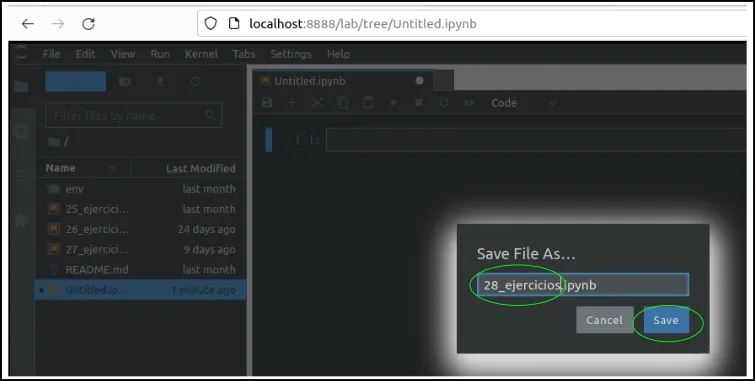Image resolution: width=755 pixels, height=381 pixels.
Task: Cancel the Save File As dialog
Action: (604, 320)
